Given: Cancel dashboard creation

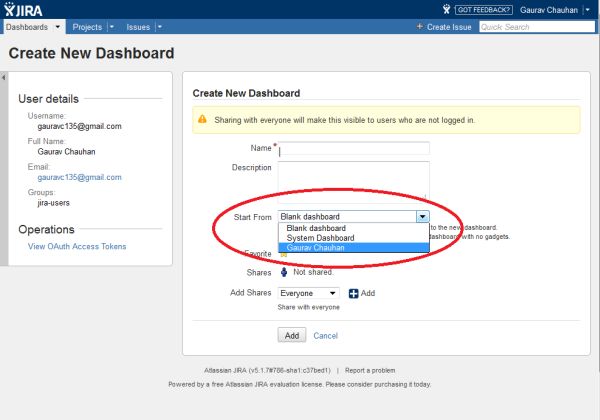Looking at the screenshot, I should click(x=325, y=336).
